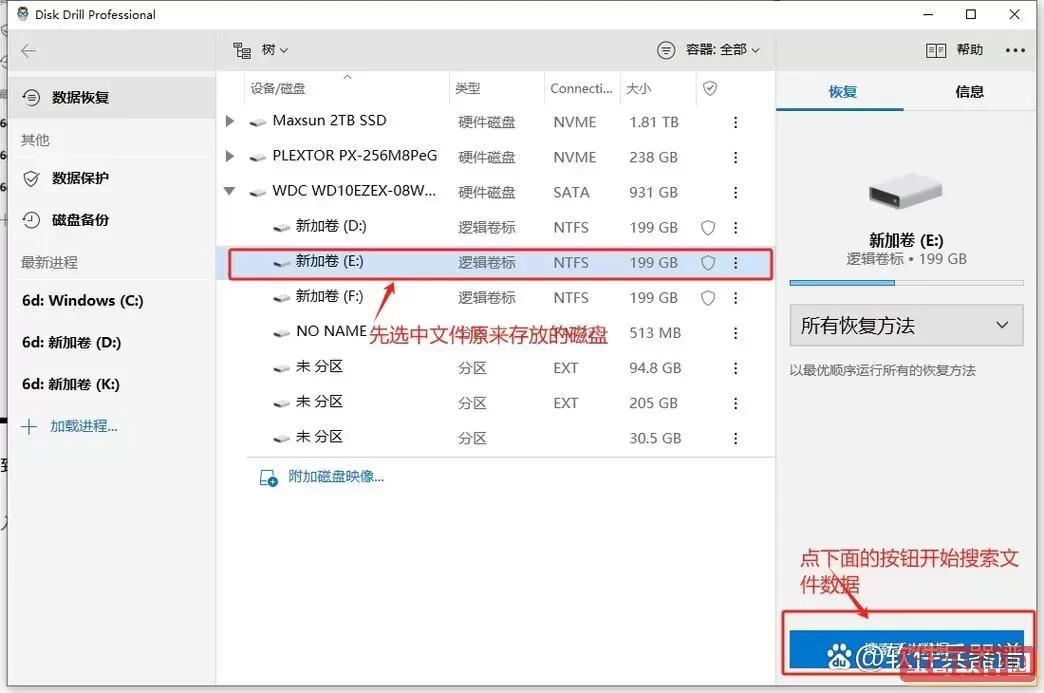The width and height of the screenshot is (1044, 693).
Task: Click the 加载进程... link
Action: [x=84, y=427]
